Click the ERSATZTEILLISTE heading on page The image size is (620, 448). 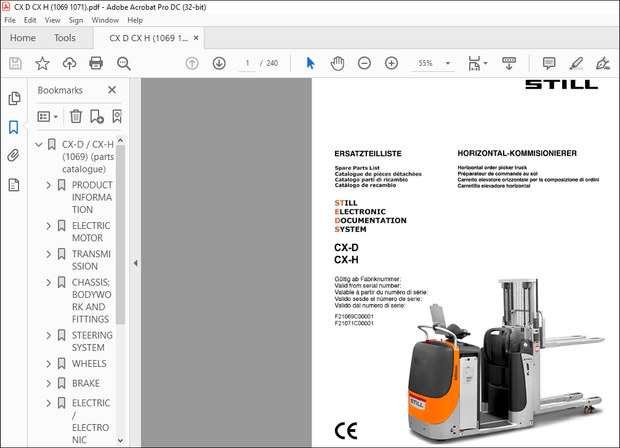pos(368,154)
